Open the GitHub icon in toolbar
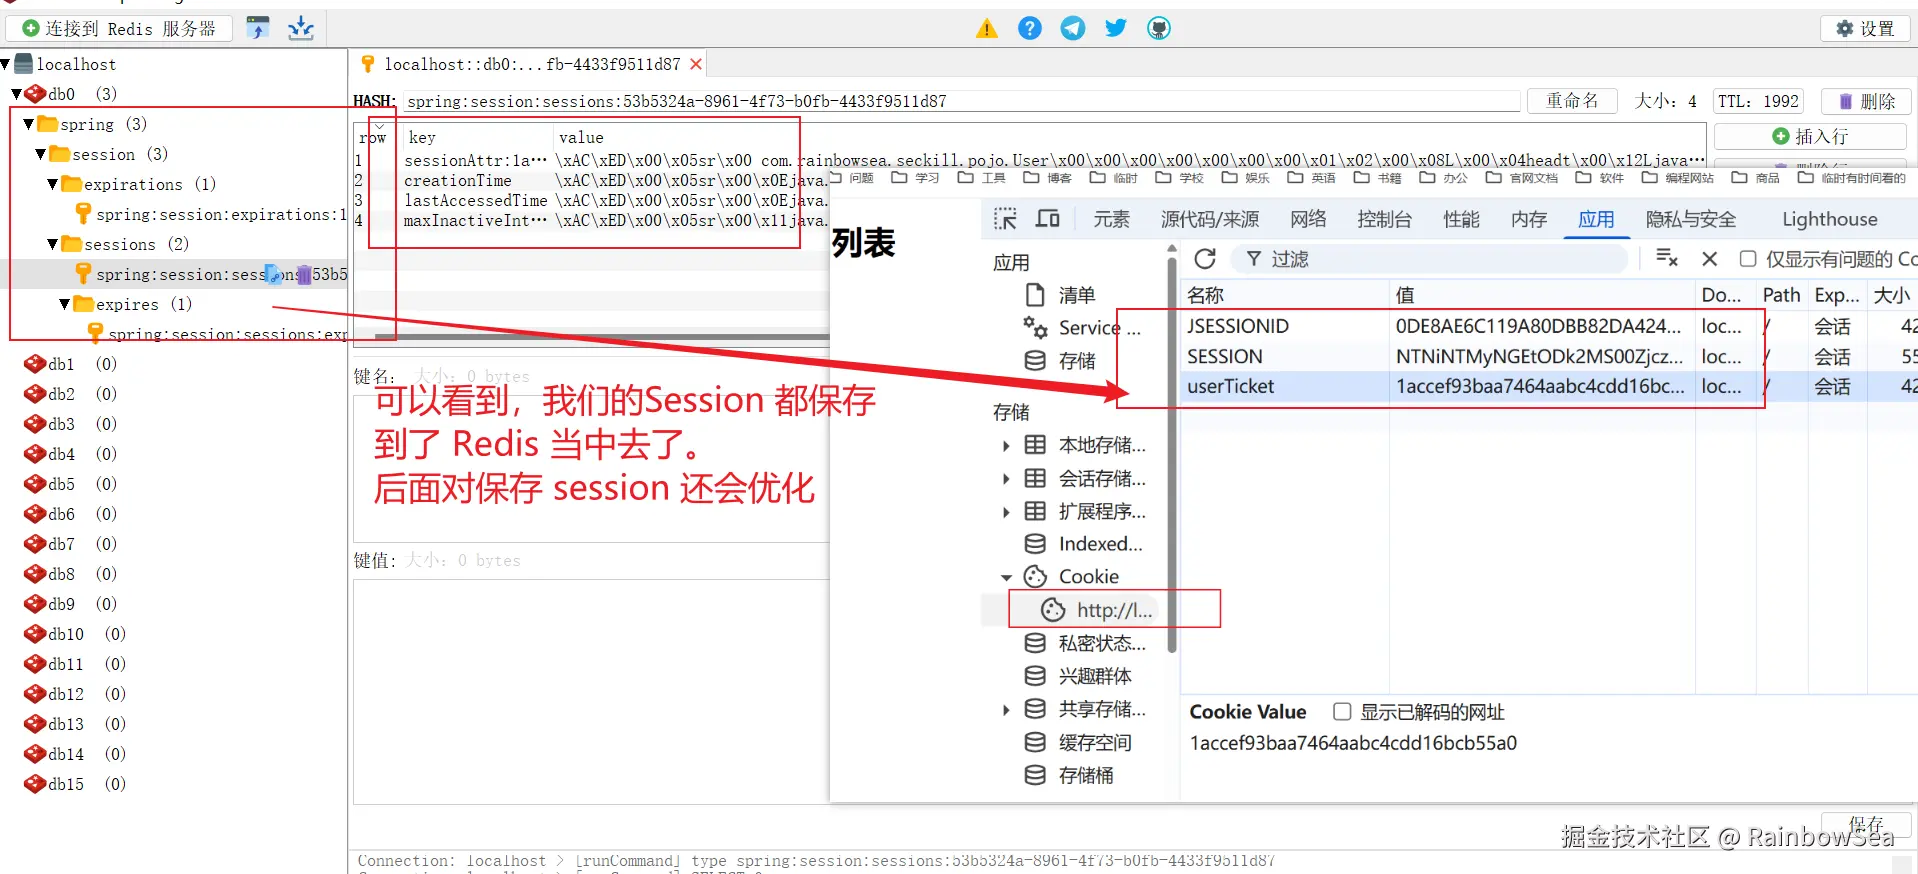The image size is (1918, 874). pos(1158,29)
